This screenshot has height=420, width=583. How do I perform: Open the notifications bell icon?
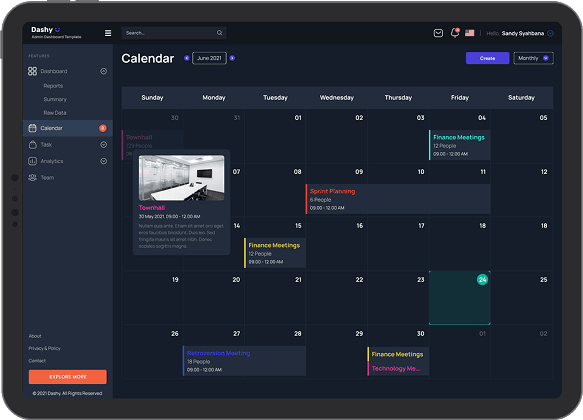[455, 33]
